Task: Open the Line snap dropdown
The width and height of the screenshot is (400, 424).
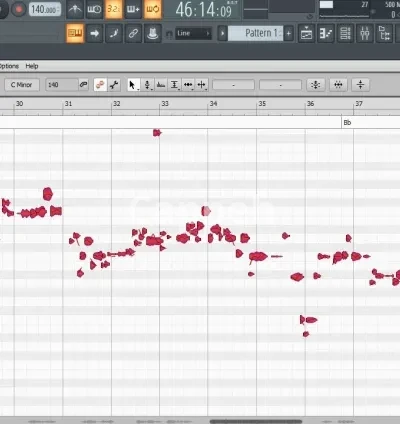Action: click(x=193, y=33)
